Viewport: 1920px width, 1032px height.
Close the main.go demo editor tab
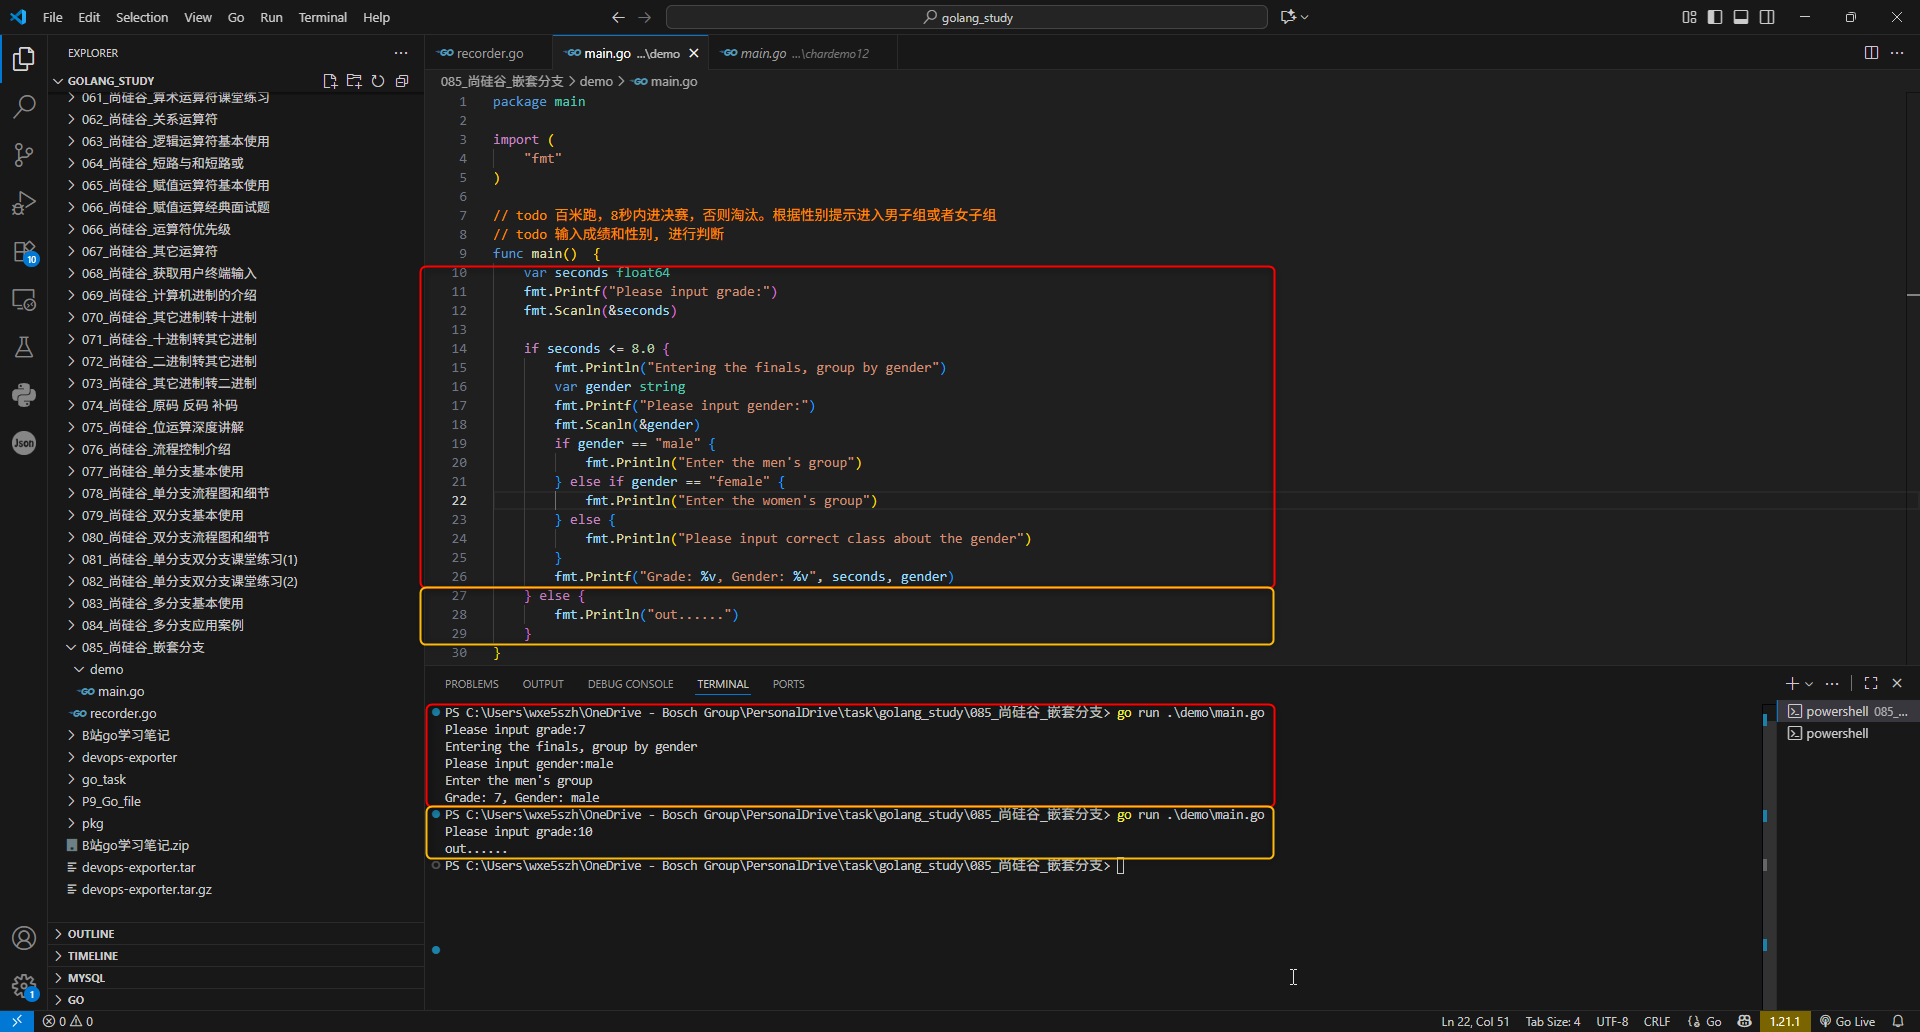pyautogui.click(x=694, y=53)
